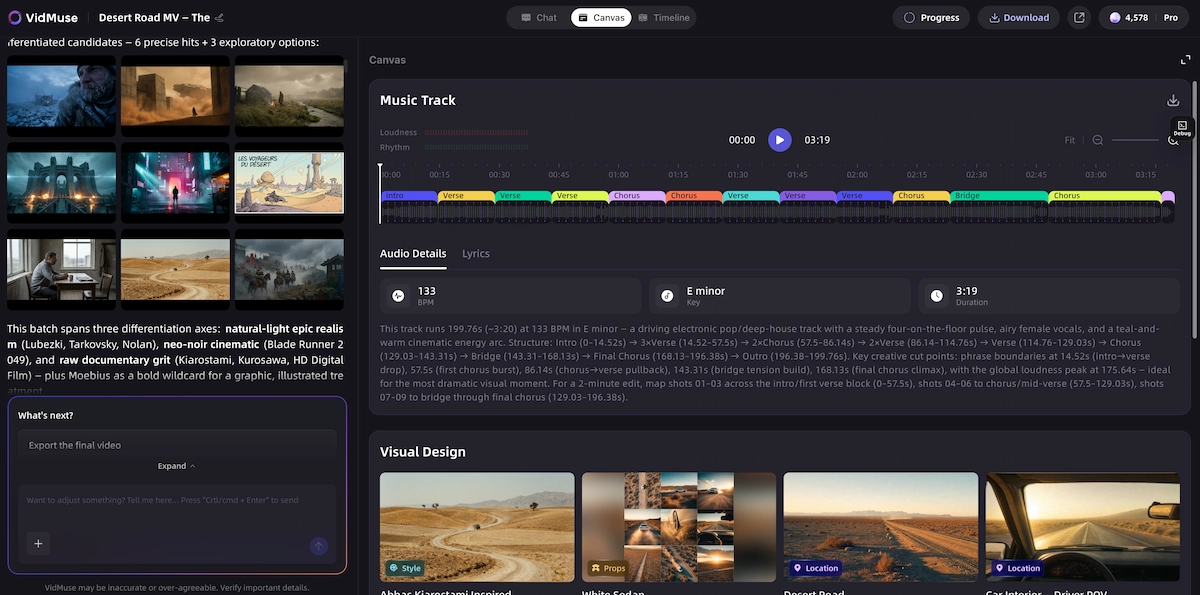Open the Abbas Kiarostami Inspired style card

coord(477,527)
